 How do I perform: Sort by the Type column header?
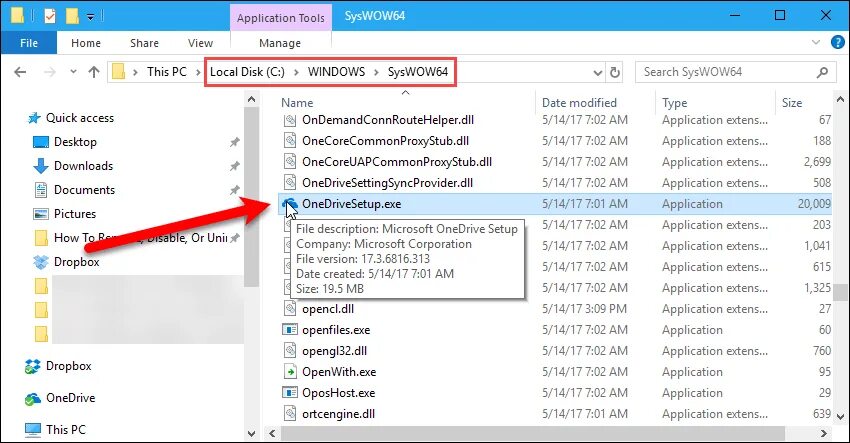tap(674, 102)
